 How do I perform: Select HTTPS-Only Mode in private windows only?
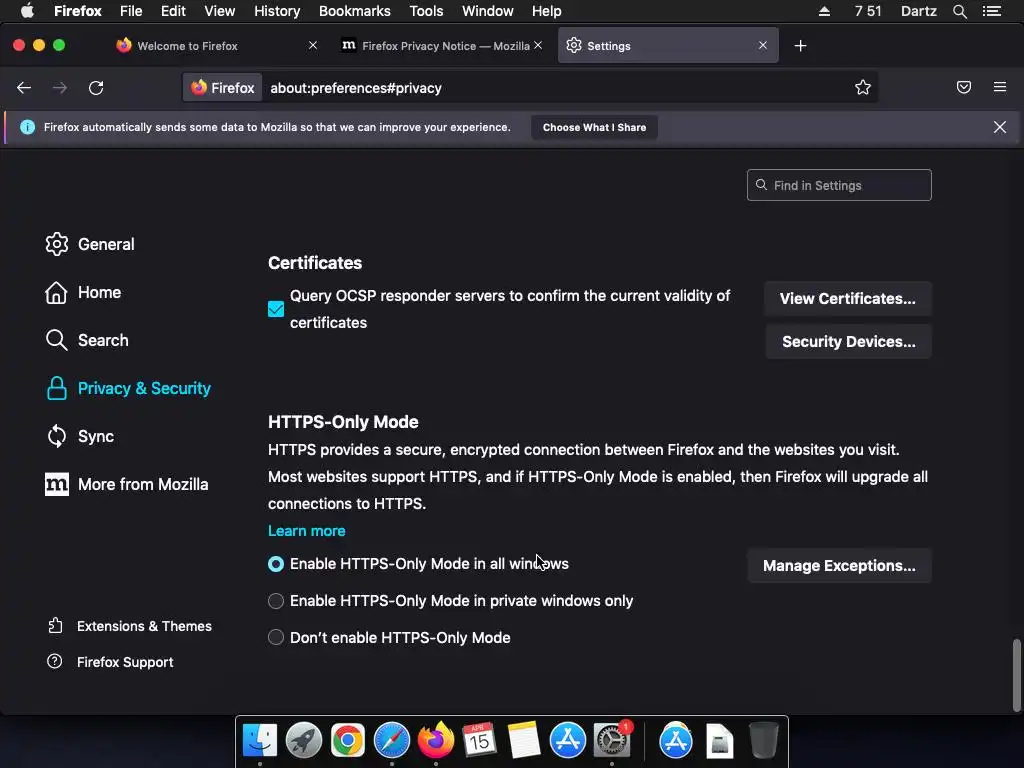276,601
